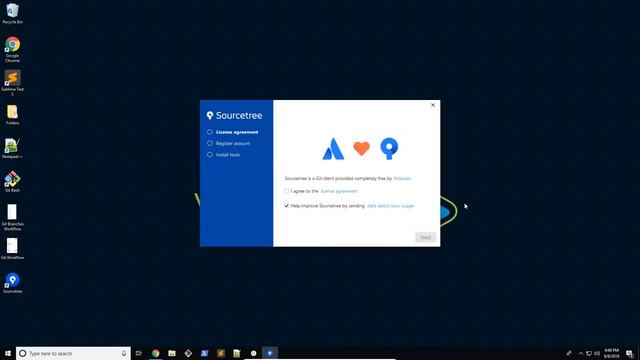Image resolution: width=640 pixels, height=360 pixels.
Task: Click the microphone icon in the search box
Action: coord(124,353)
